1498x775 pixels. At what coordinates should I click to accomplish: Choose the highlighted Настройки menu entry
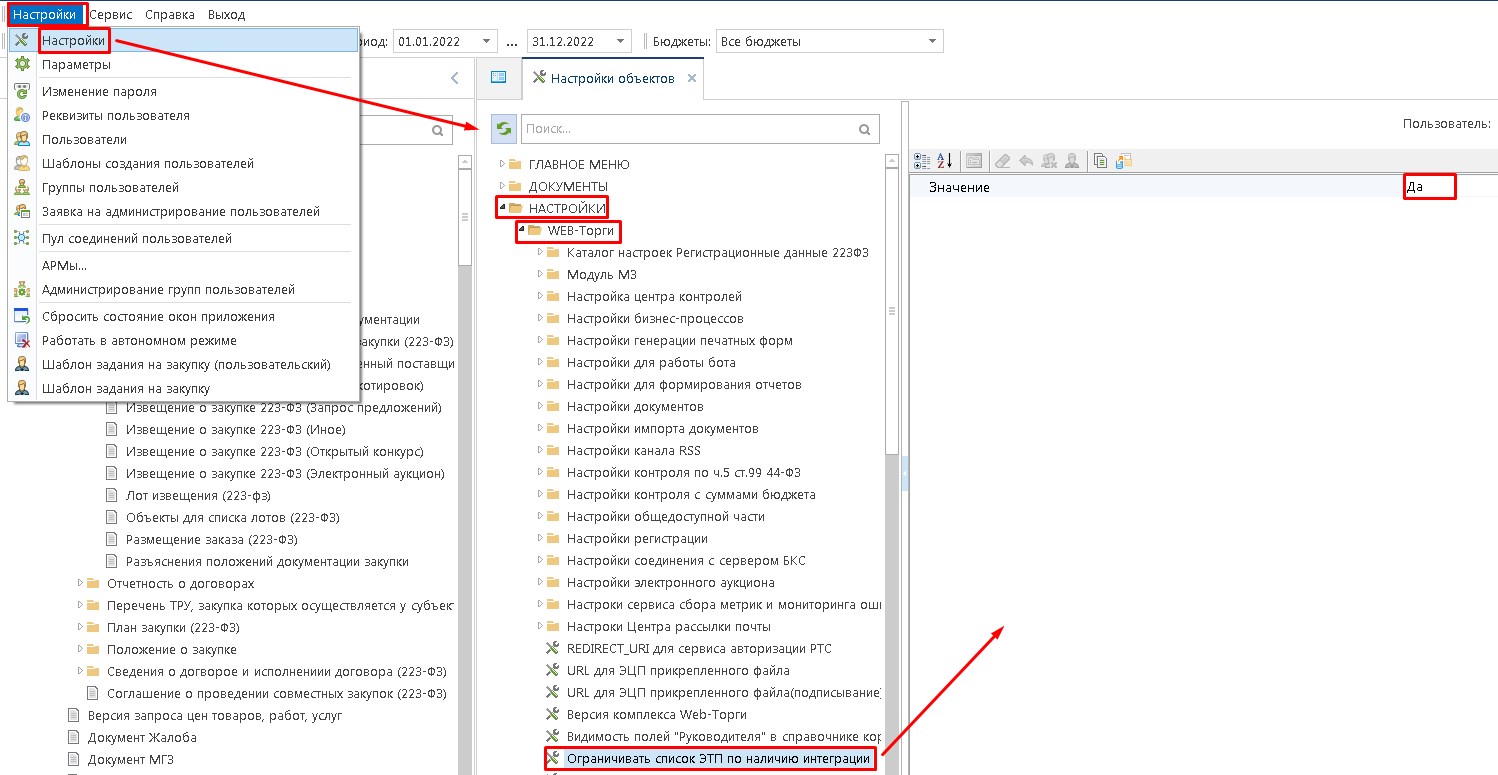[x=183, y=40]
